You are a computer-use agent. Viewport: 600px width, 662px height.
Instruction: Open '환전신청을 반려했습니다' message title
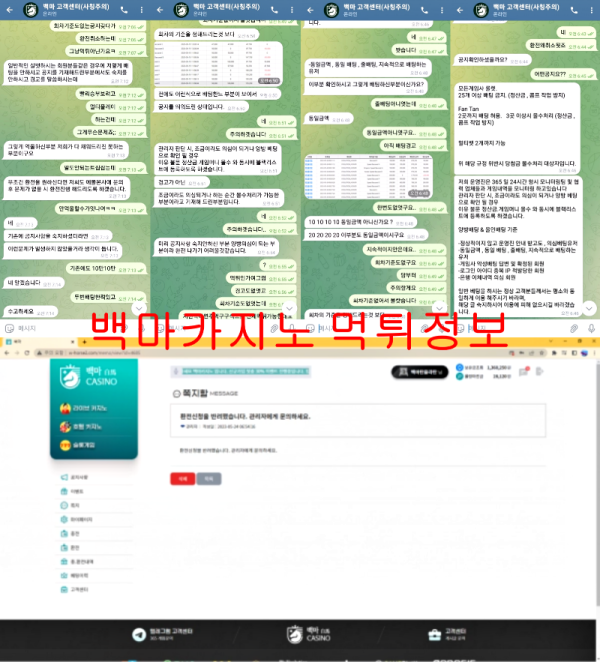(x=245, y=416)
